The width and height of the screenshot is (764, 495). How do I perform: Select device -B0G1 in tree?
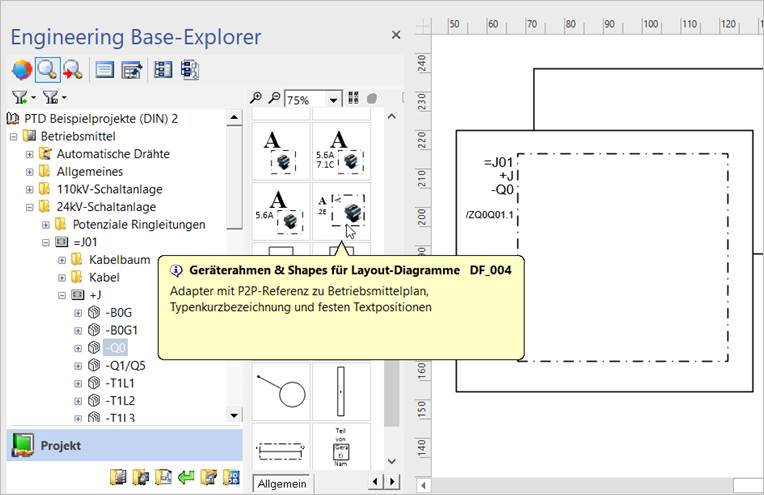(121, 330)
